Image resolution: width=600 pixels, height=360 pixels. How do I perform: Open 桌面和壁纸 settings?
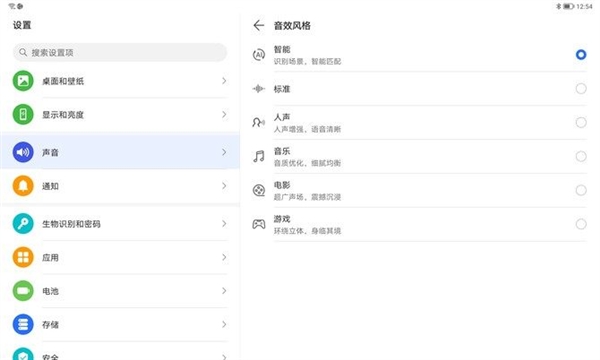coord(120,81)
